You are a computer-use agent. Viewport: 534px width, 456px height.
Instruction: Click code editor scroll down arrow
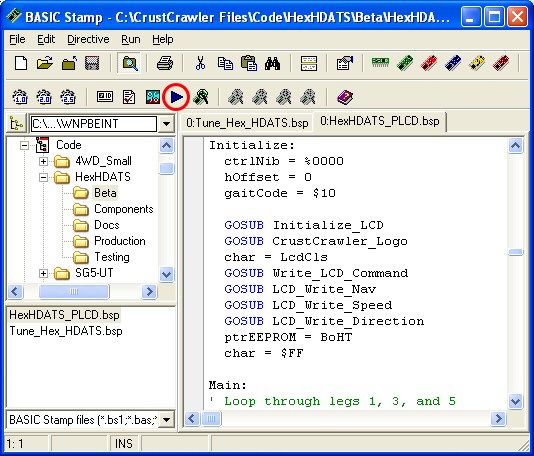click(515, 401)
